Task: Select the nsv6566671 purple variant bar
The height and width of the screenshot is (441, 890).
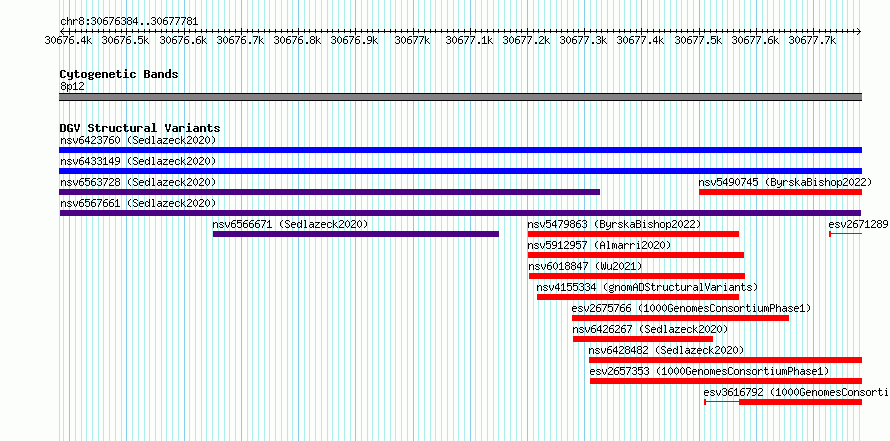Action: coord(356,234)
